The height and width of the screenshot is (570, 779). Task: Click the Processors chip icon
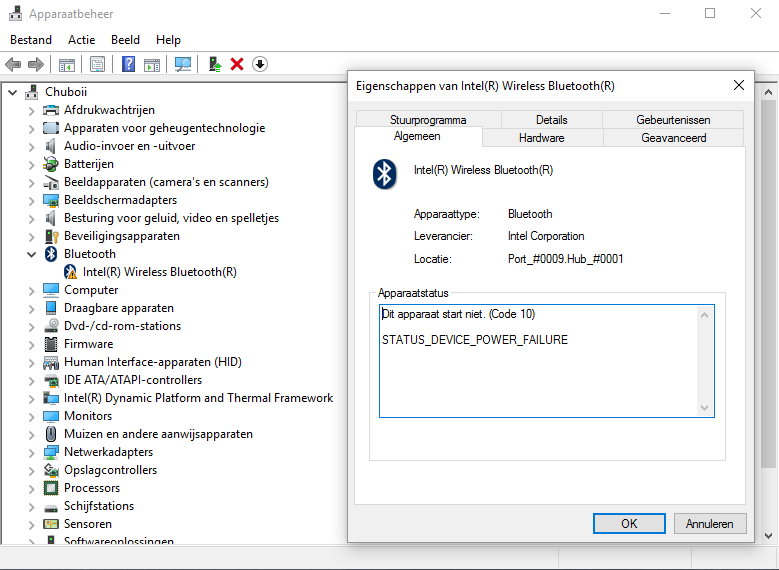point(51,488)
